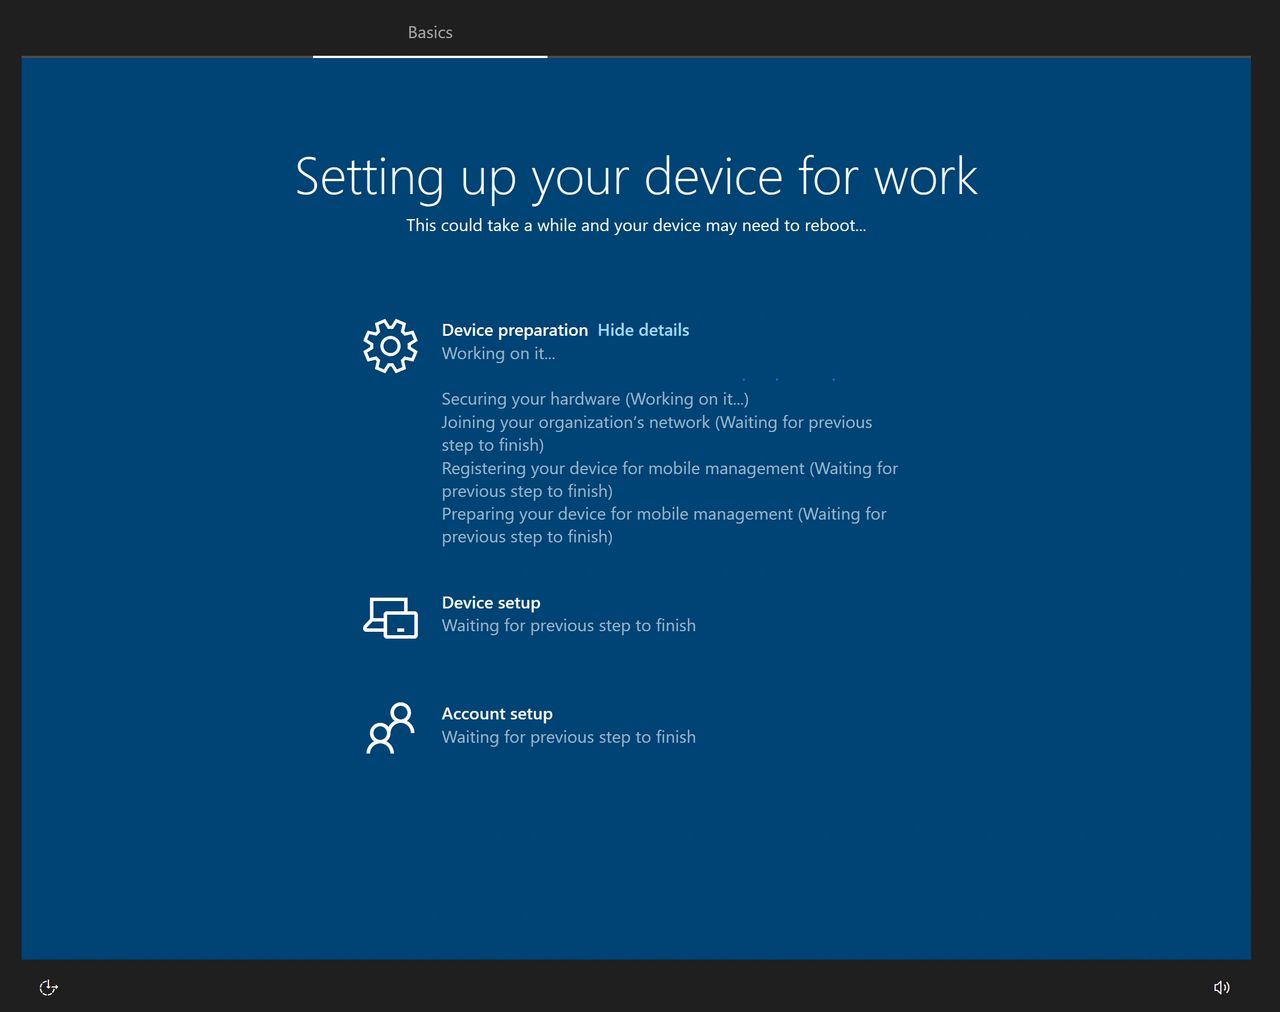Screen dimensions: 1280x1012
Task: Click the Device setup computer icon
Action: tap(390, 617)
